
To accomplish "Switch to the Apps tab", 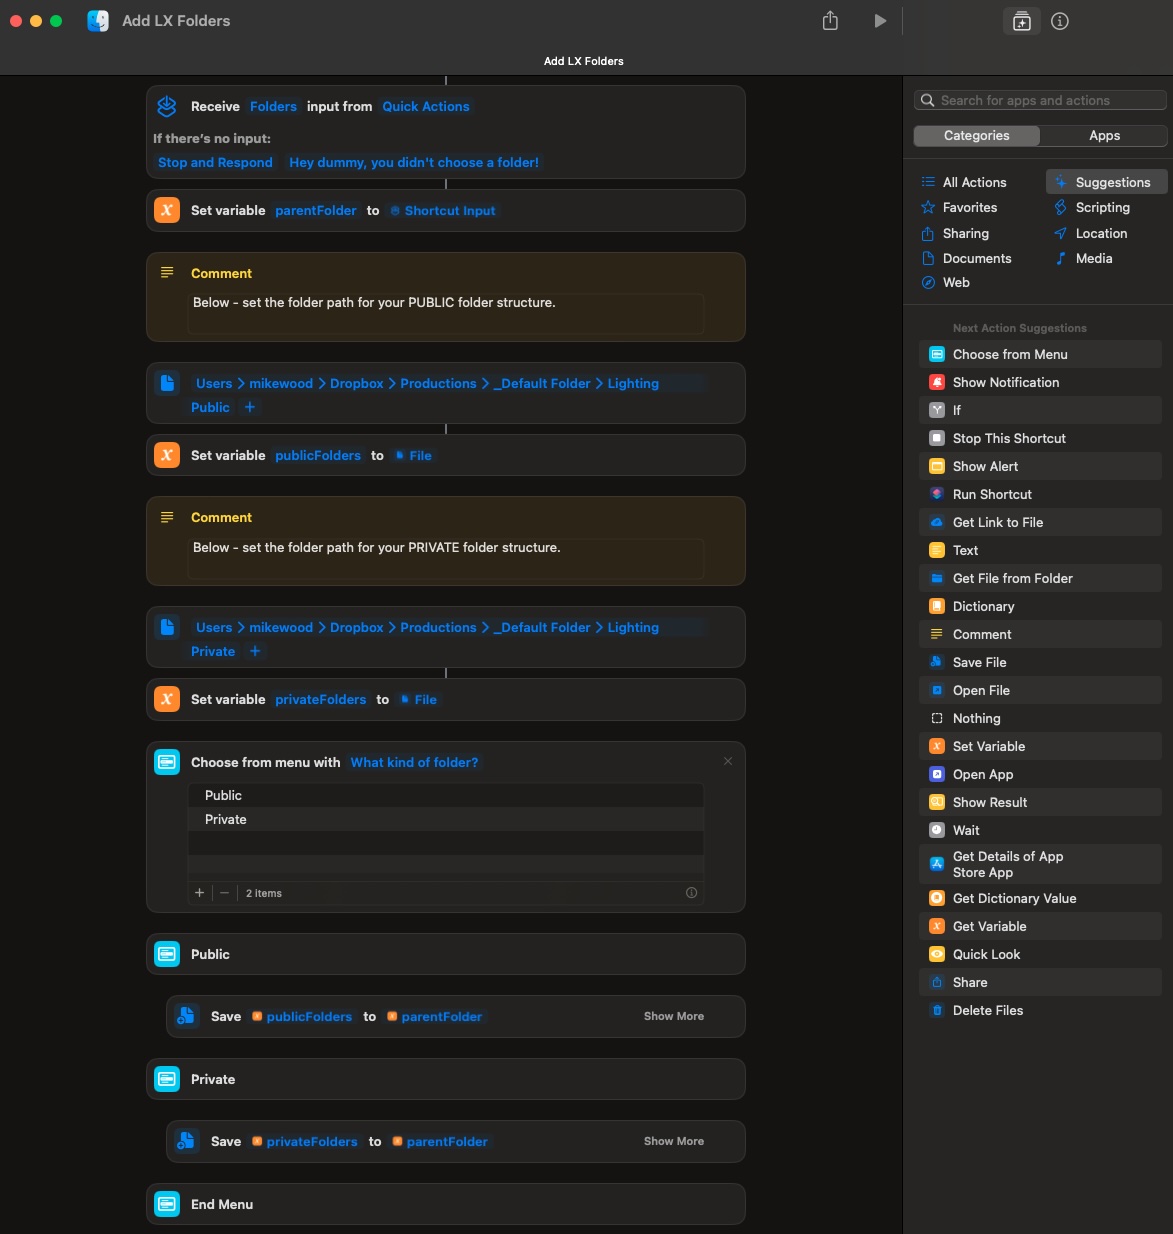I will point(1104,136).
